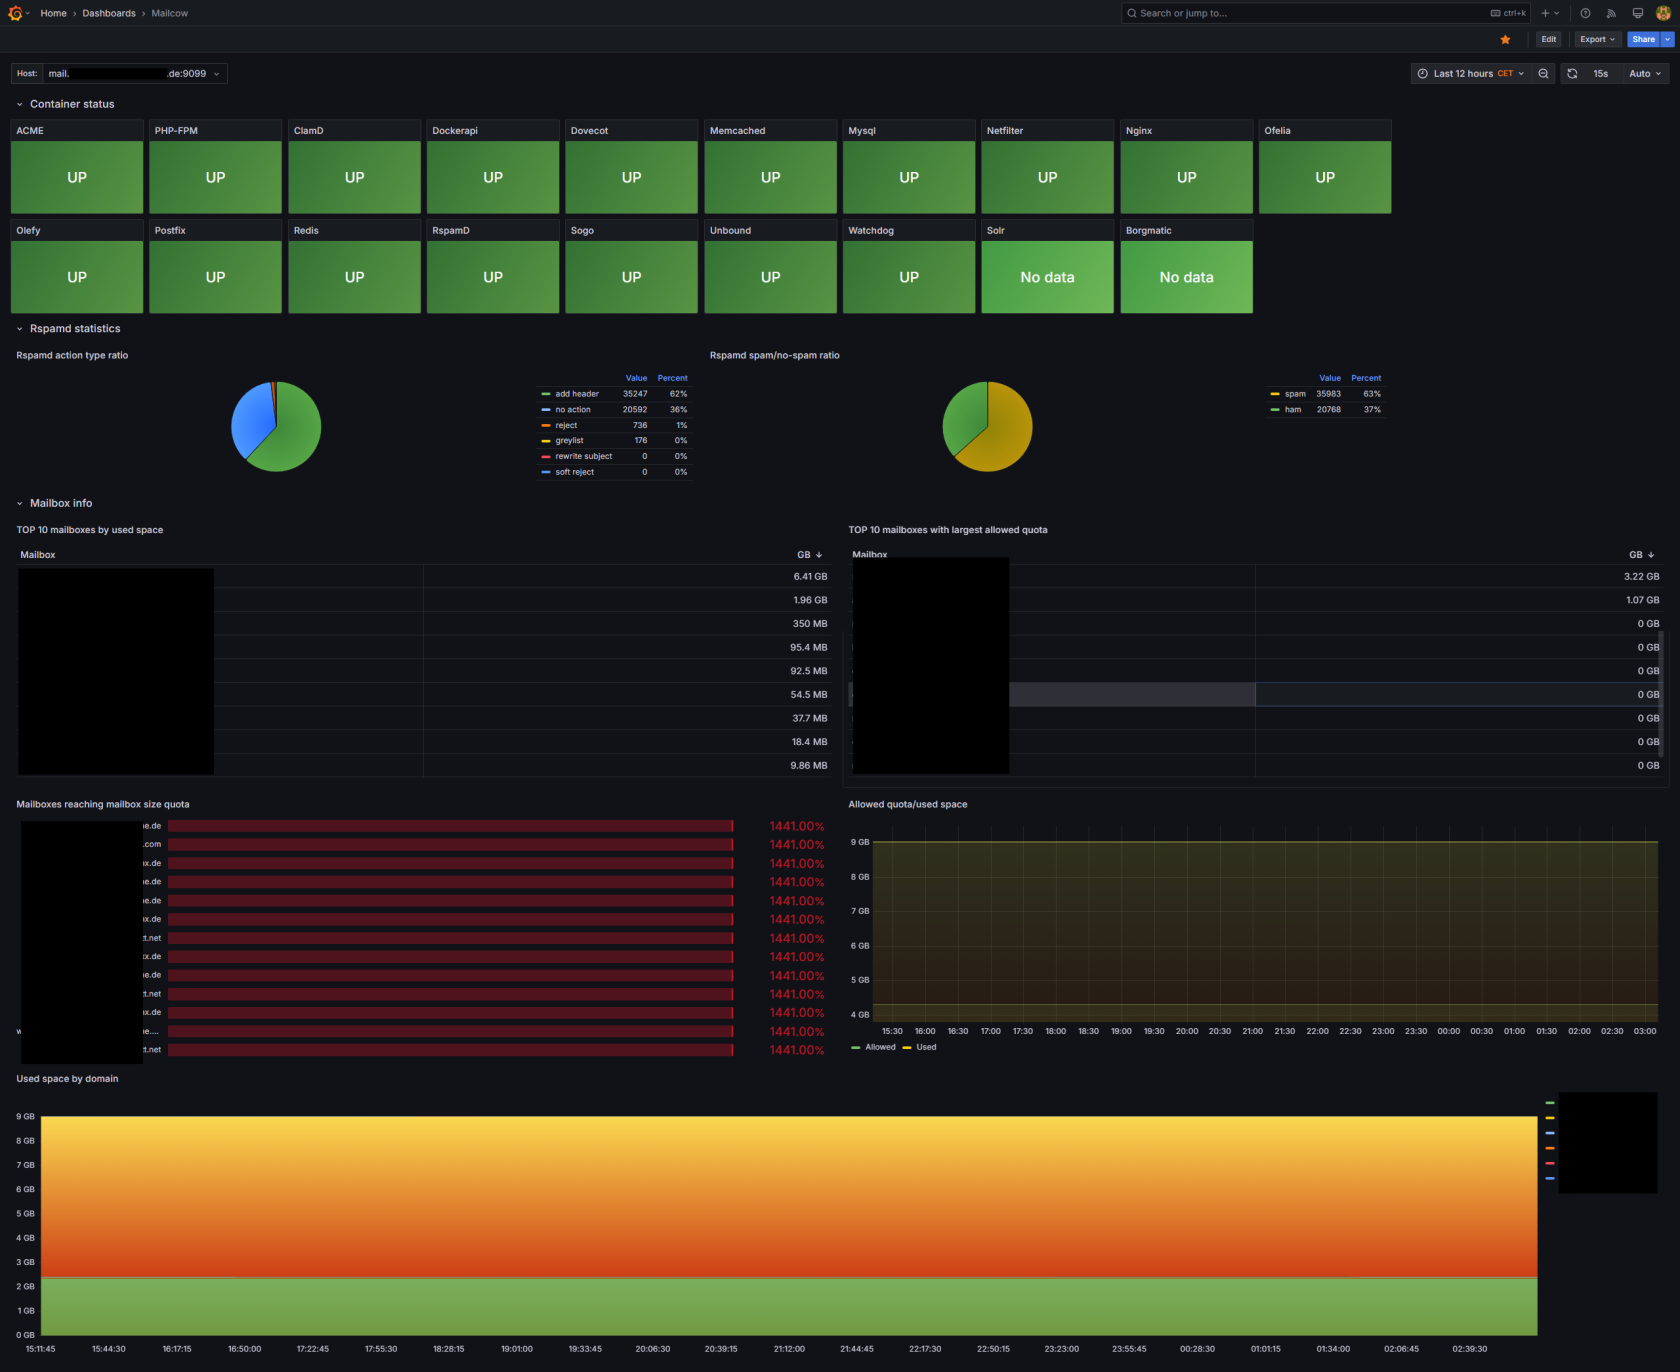The width and height of the screenshot is (1680, 1372).
Task: Click the refresh dashboard icon
Action: coord(1572,74)
